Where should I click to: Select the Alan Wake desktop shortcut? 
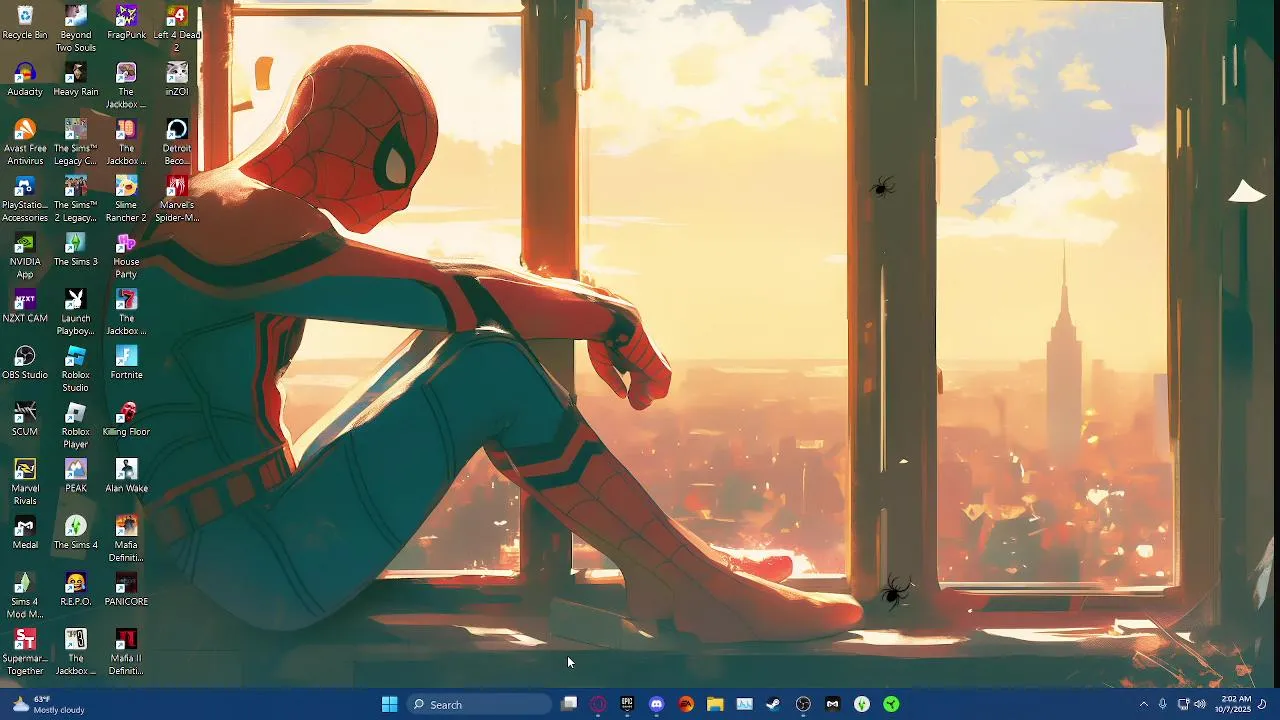pos(126,476)
